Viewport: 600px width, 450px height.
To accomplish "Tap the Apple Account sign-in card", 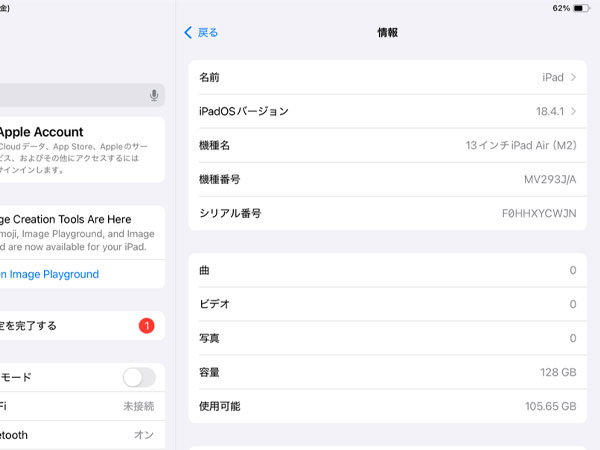I will point(82,149).
